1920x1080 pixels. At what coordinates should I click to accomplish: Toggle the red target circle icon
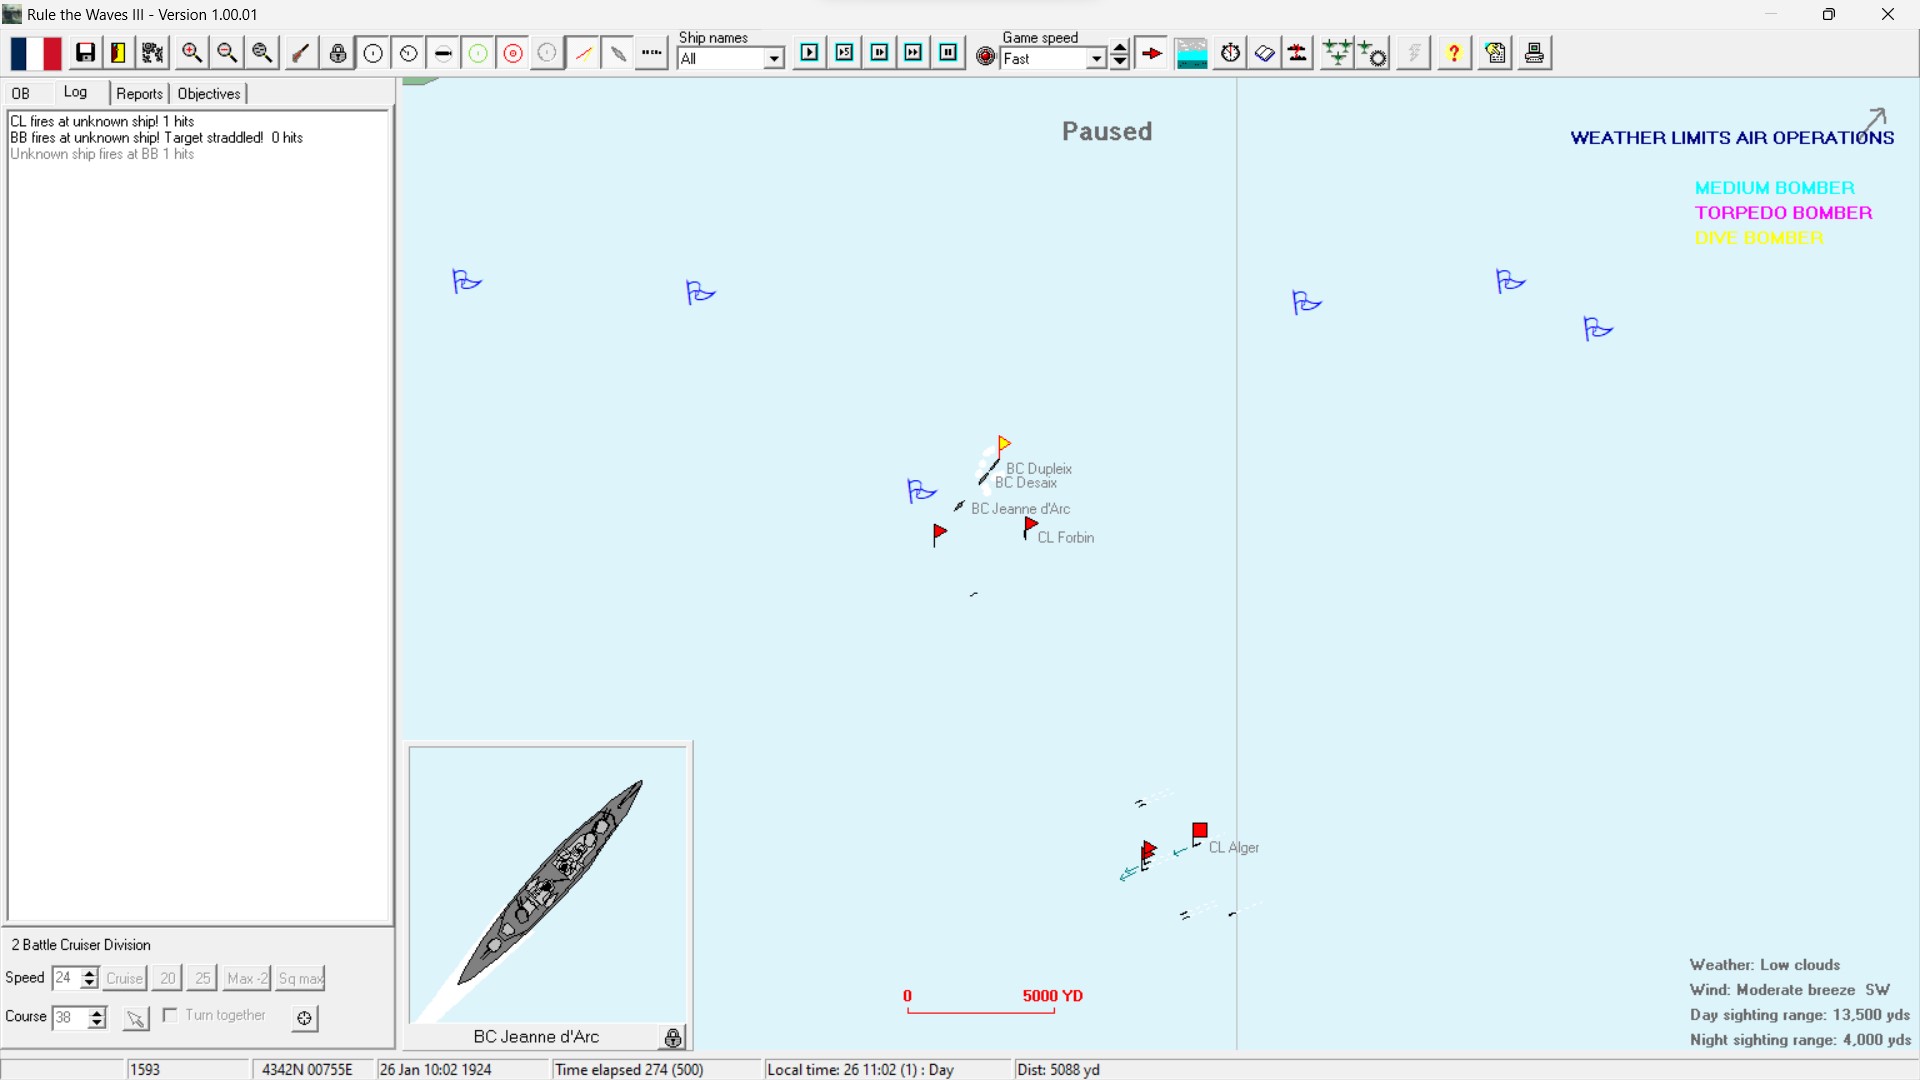(x=513, y=53)
